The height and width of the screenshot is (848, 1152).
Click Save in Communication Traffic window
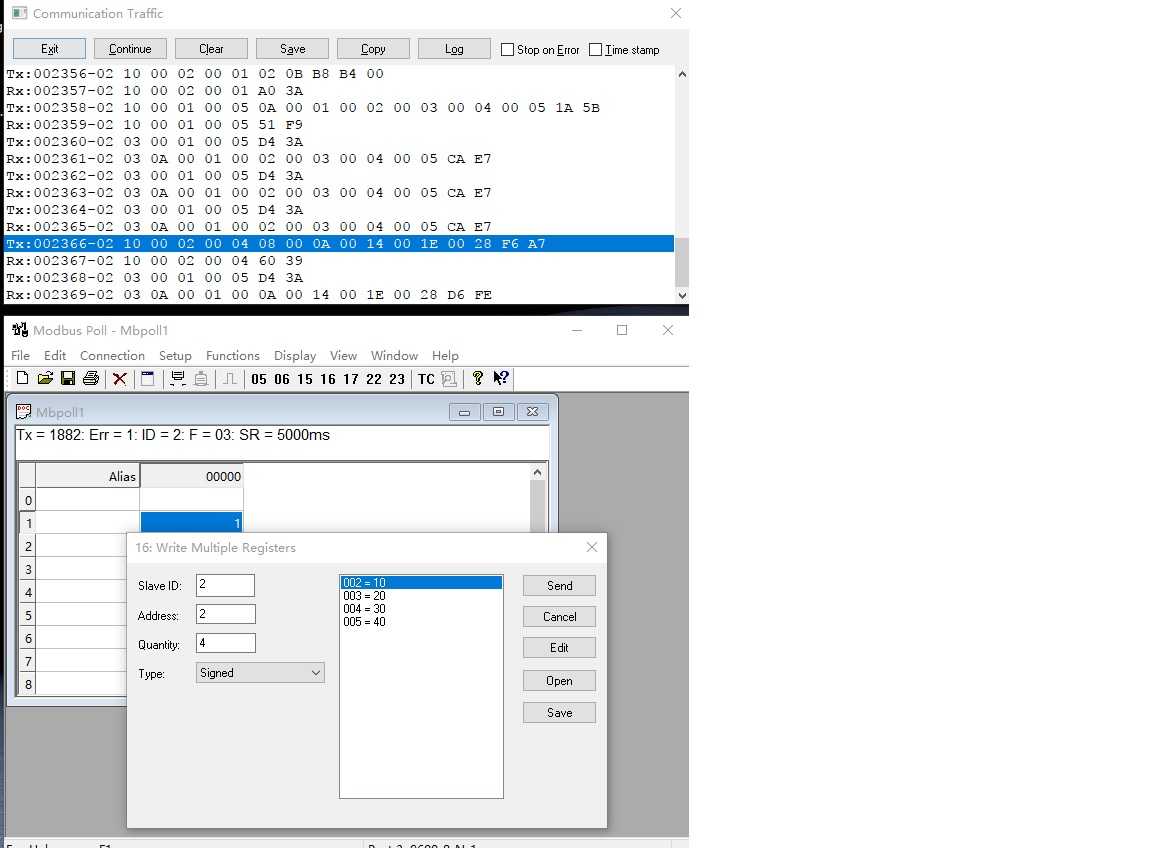[292, 48]
